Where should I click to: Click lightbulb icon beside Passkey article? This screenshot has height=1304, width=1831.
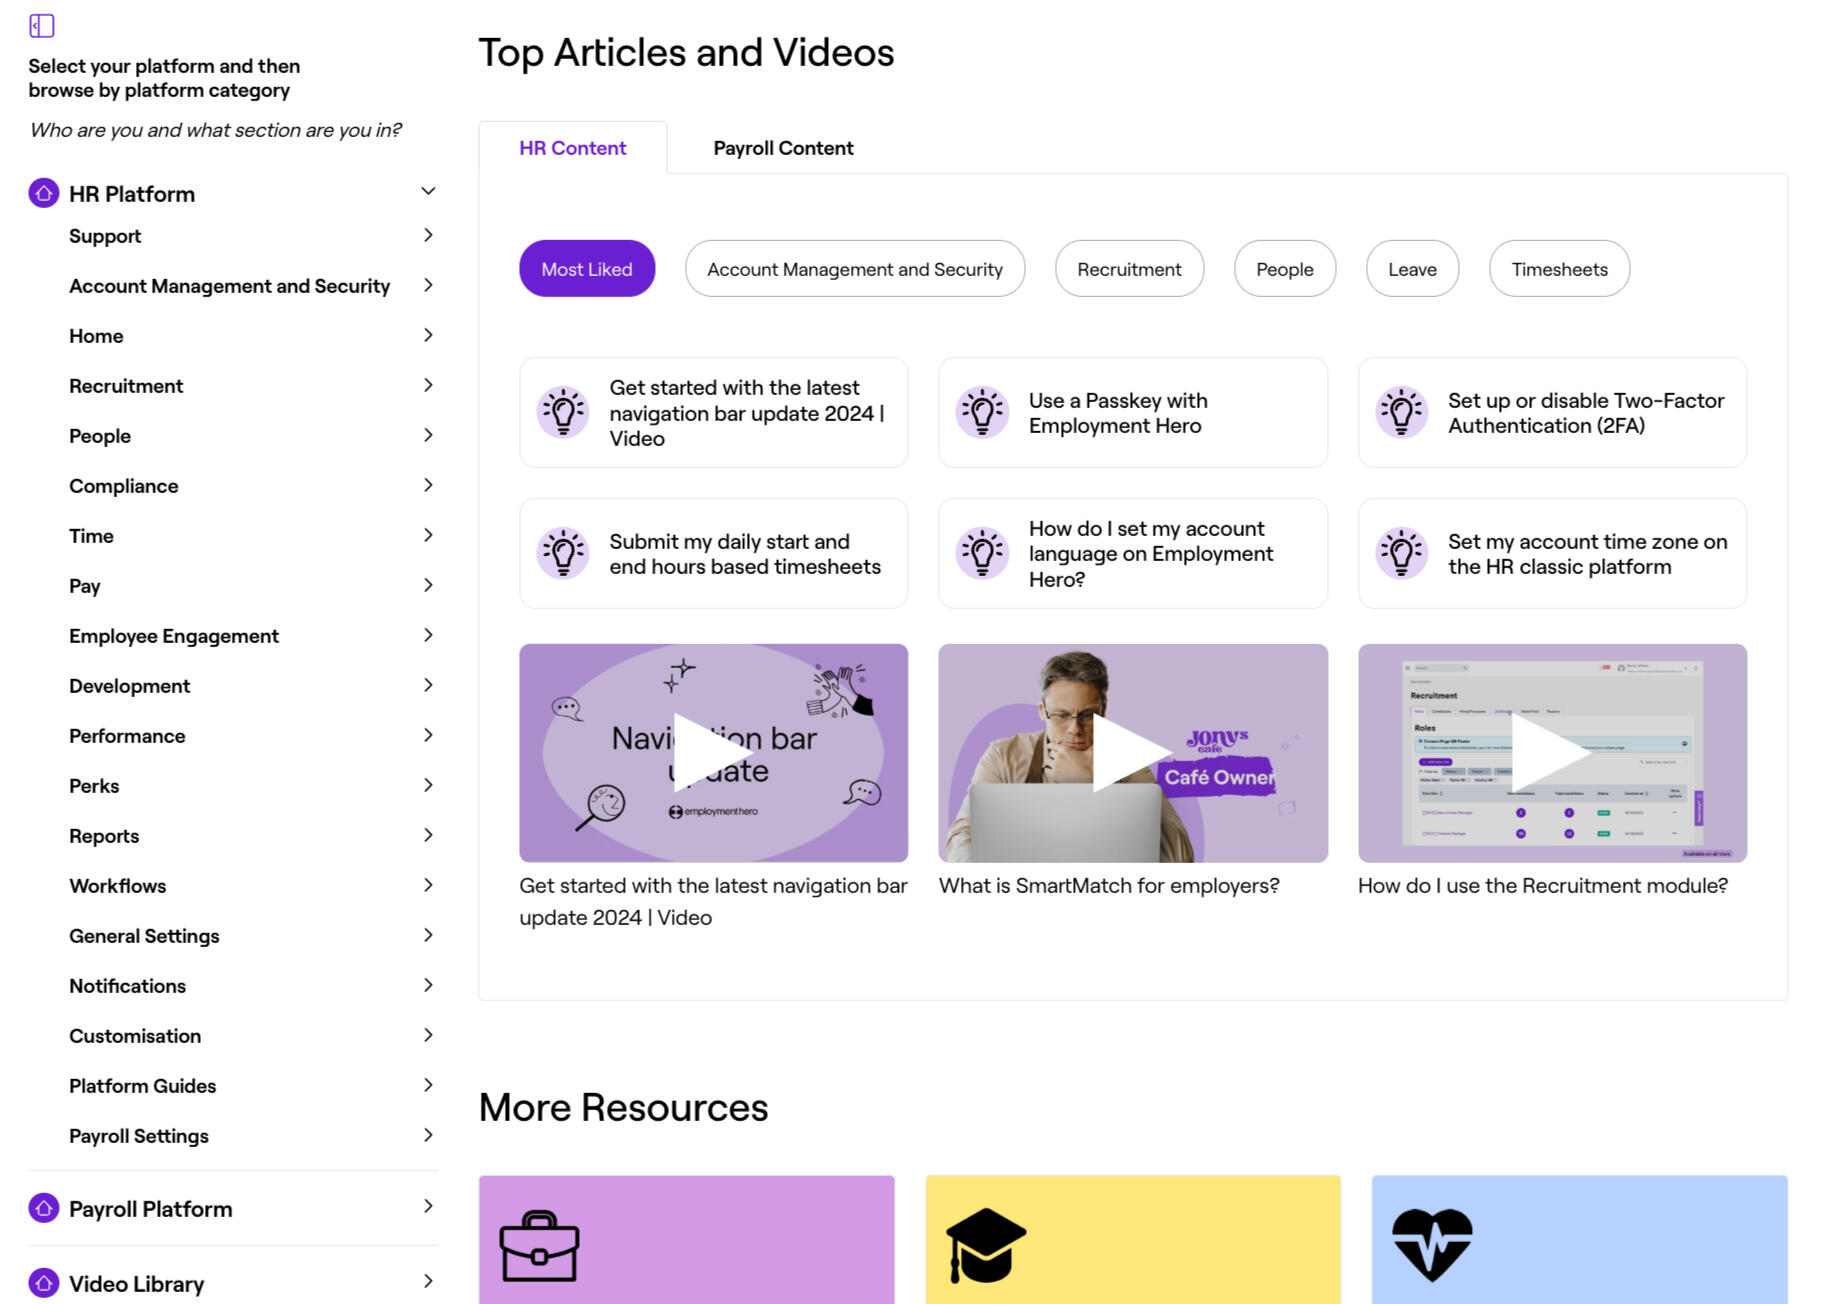pyautogui.click(x=982, y=412)
